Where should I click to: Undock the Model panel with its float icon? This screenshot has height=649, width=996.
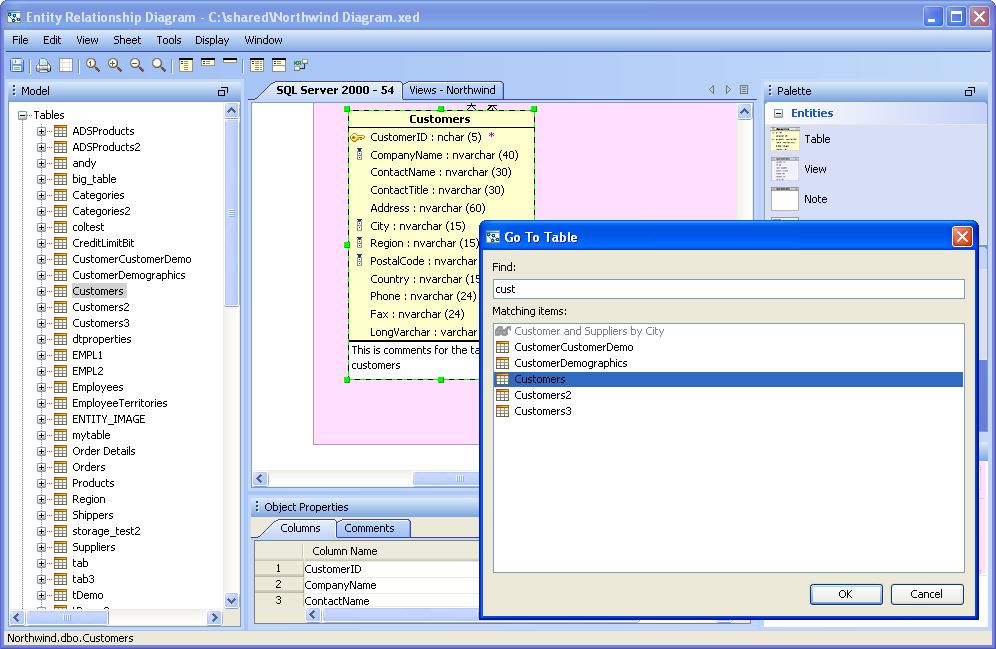(x=223, y=91)
